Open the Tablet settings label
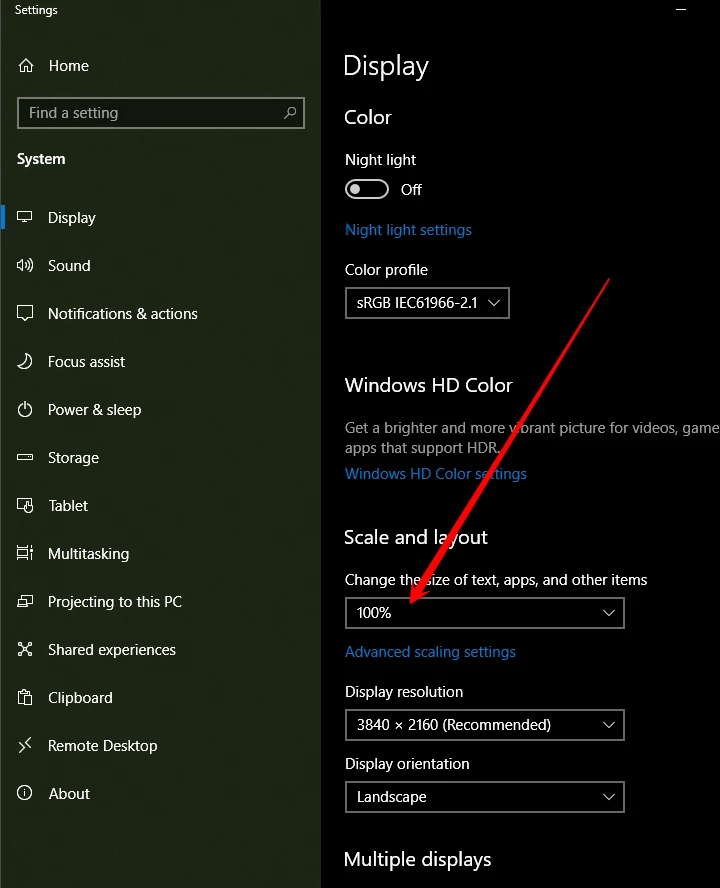 (x=68, y=506)
